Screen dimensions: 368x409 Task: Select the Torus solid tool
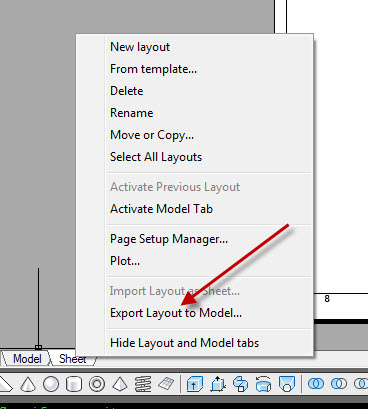coord(97,384)
